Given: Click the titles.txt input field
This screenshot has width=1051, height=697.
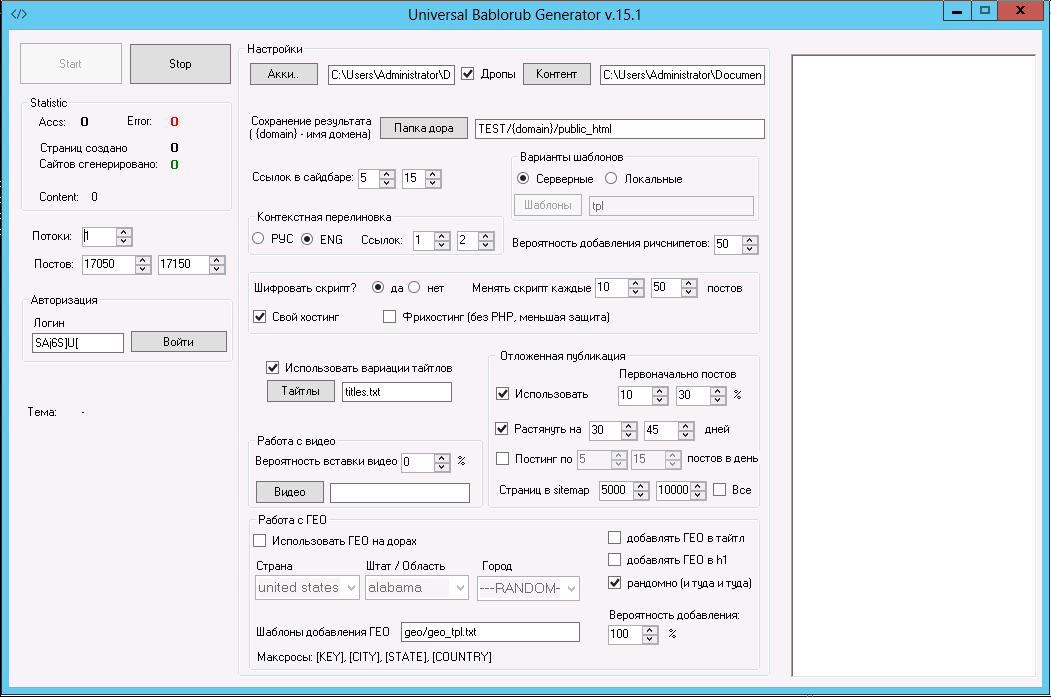Looking at the screenshot, I should point(397,392).
